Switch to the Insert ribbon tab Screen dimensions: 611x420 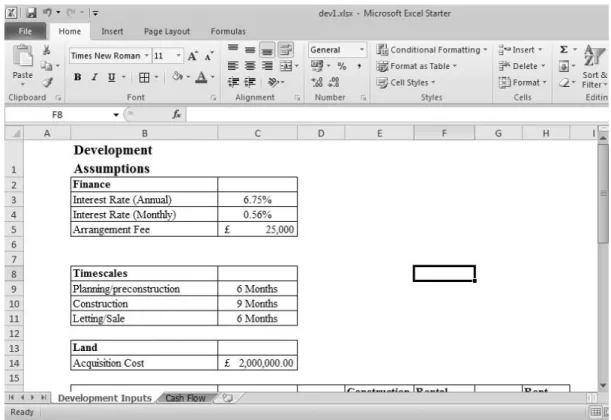(x=112, y=31)
